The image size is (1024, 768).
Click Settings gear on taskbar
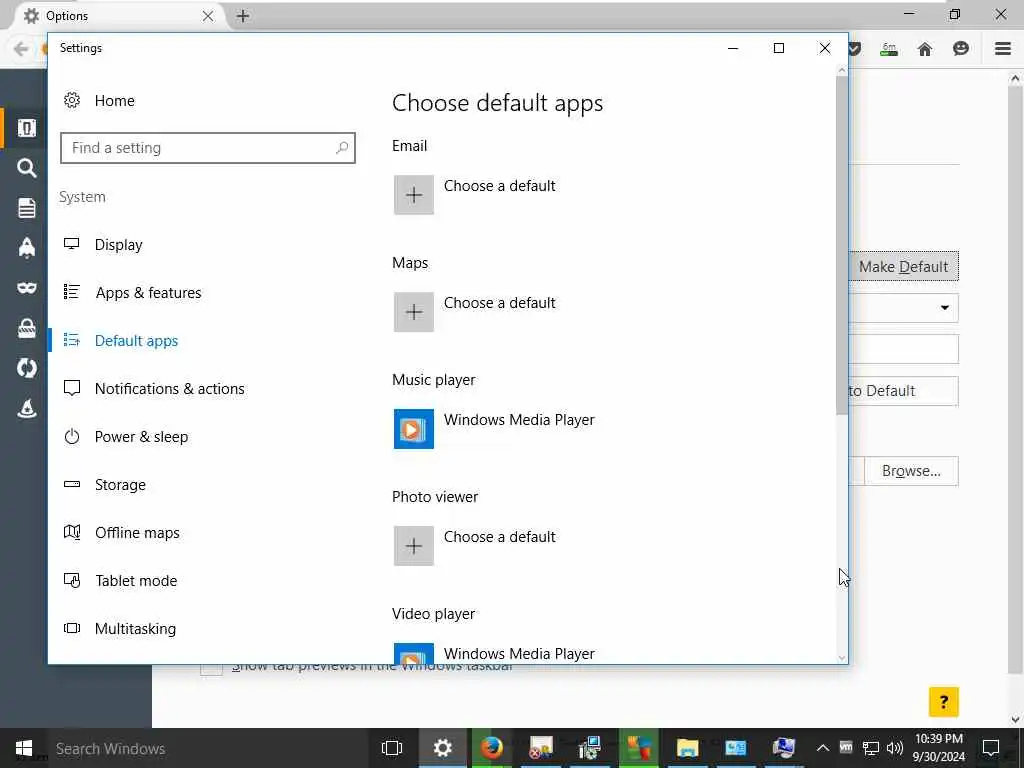pos(443,748)
